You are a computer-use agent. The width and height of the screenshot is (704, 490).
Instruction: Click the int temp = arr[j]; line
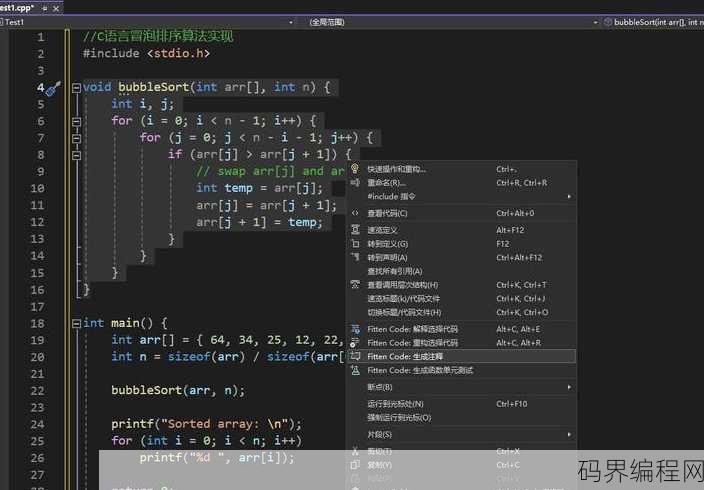(259, 188)
